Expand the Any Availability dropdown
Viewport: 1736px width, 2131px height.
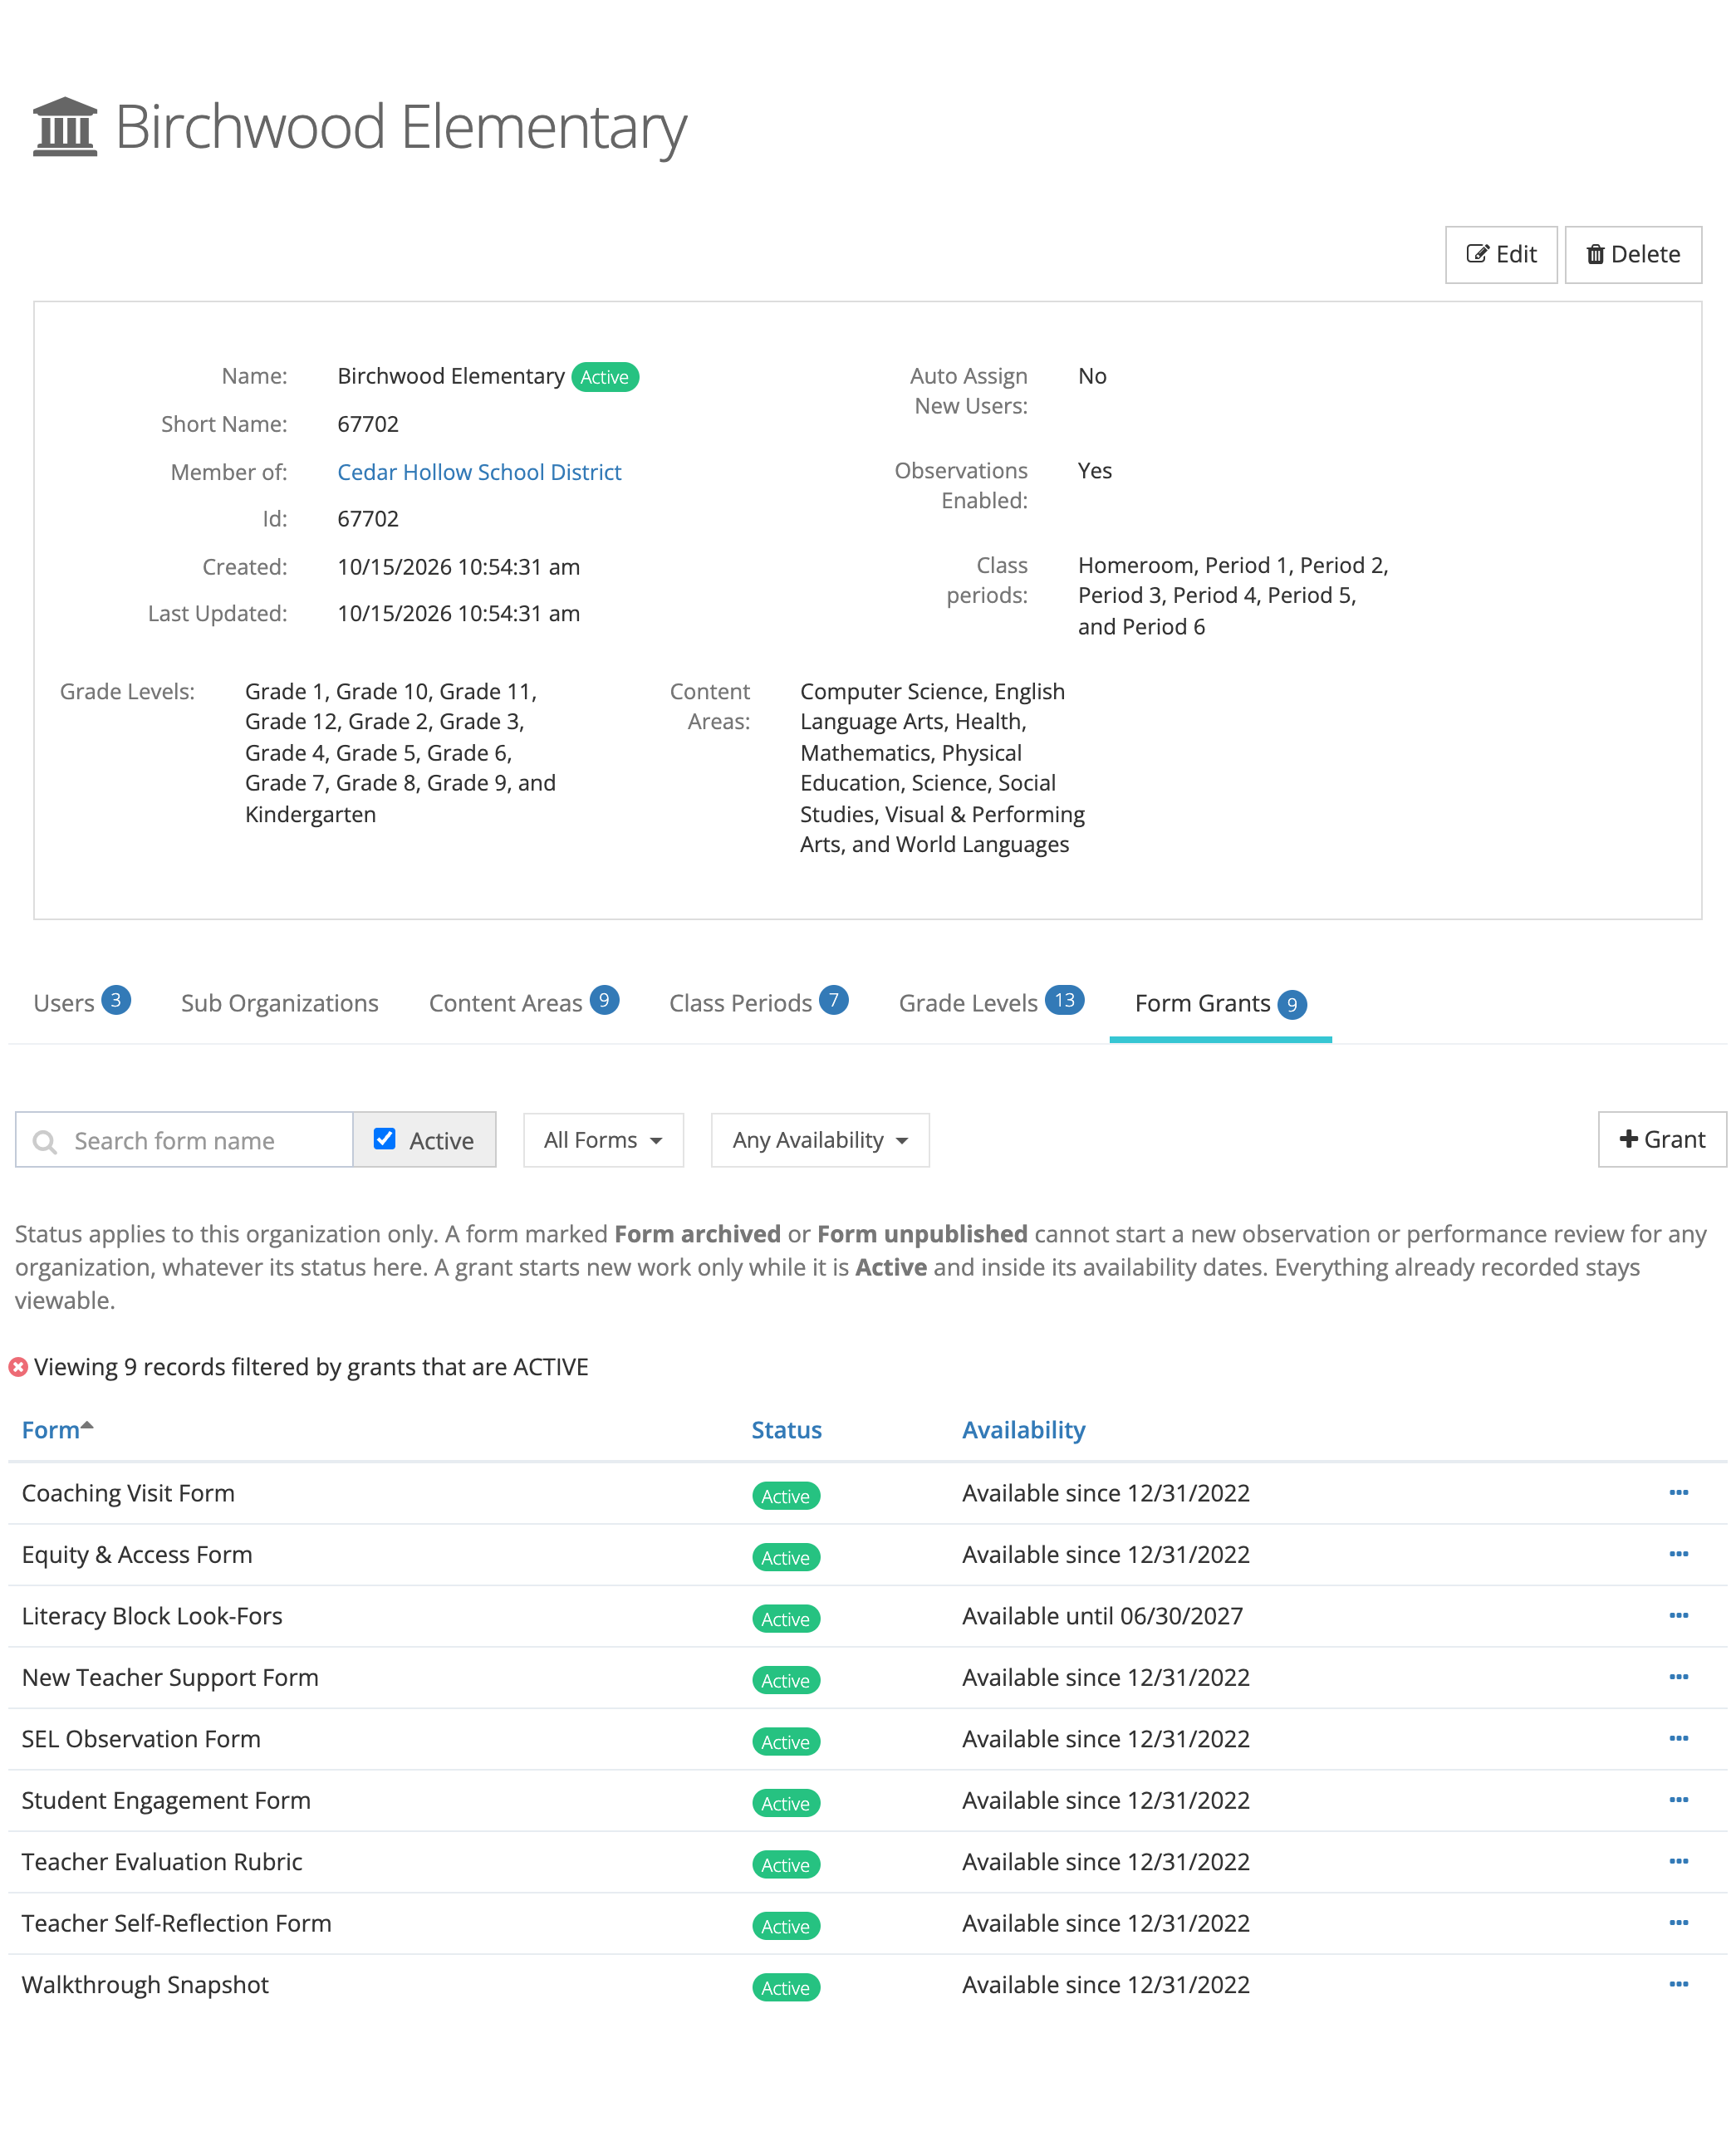point(820,1140)
